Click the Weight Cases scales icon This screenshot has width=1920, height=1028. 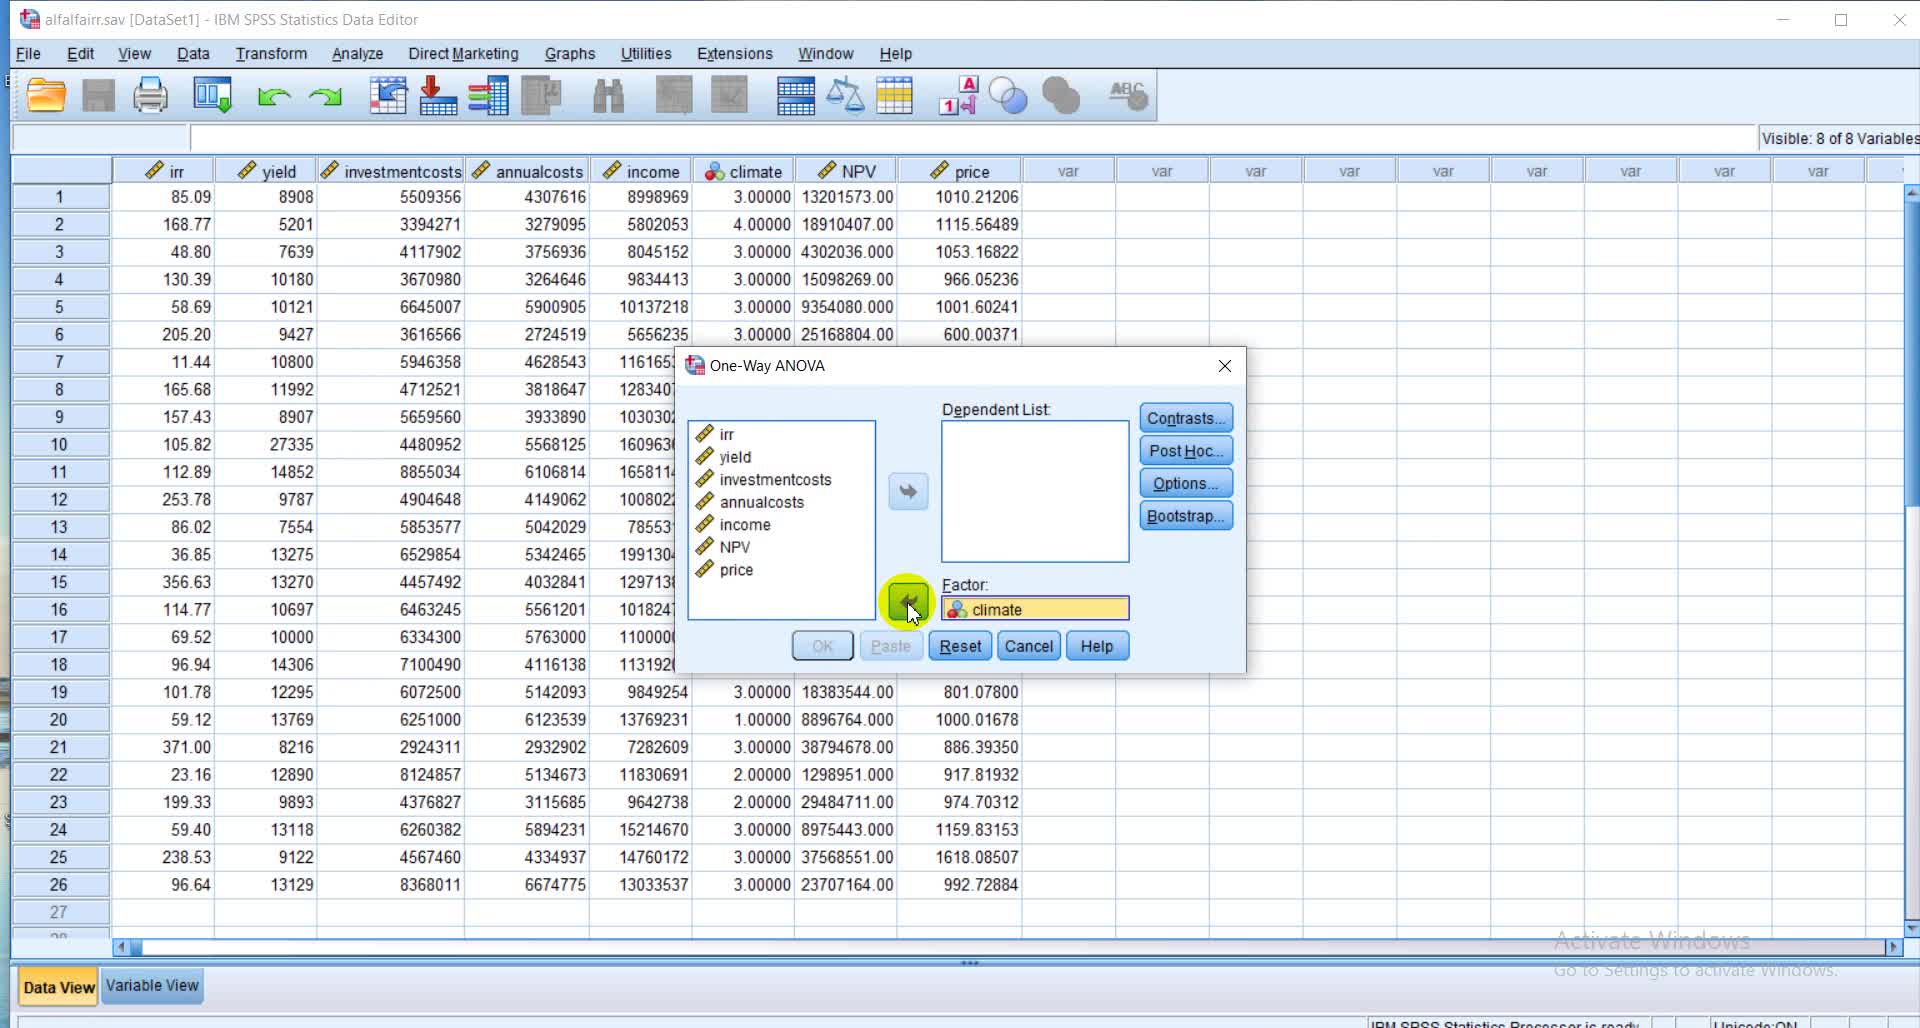[x=845, y=96]
